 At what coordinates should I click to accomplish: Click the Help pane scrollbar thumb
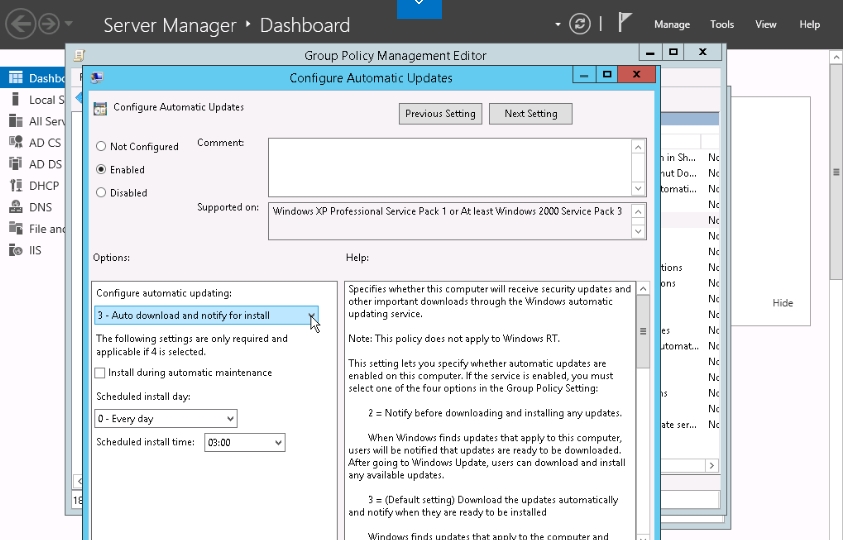(x=643, y=332)
